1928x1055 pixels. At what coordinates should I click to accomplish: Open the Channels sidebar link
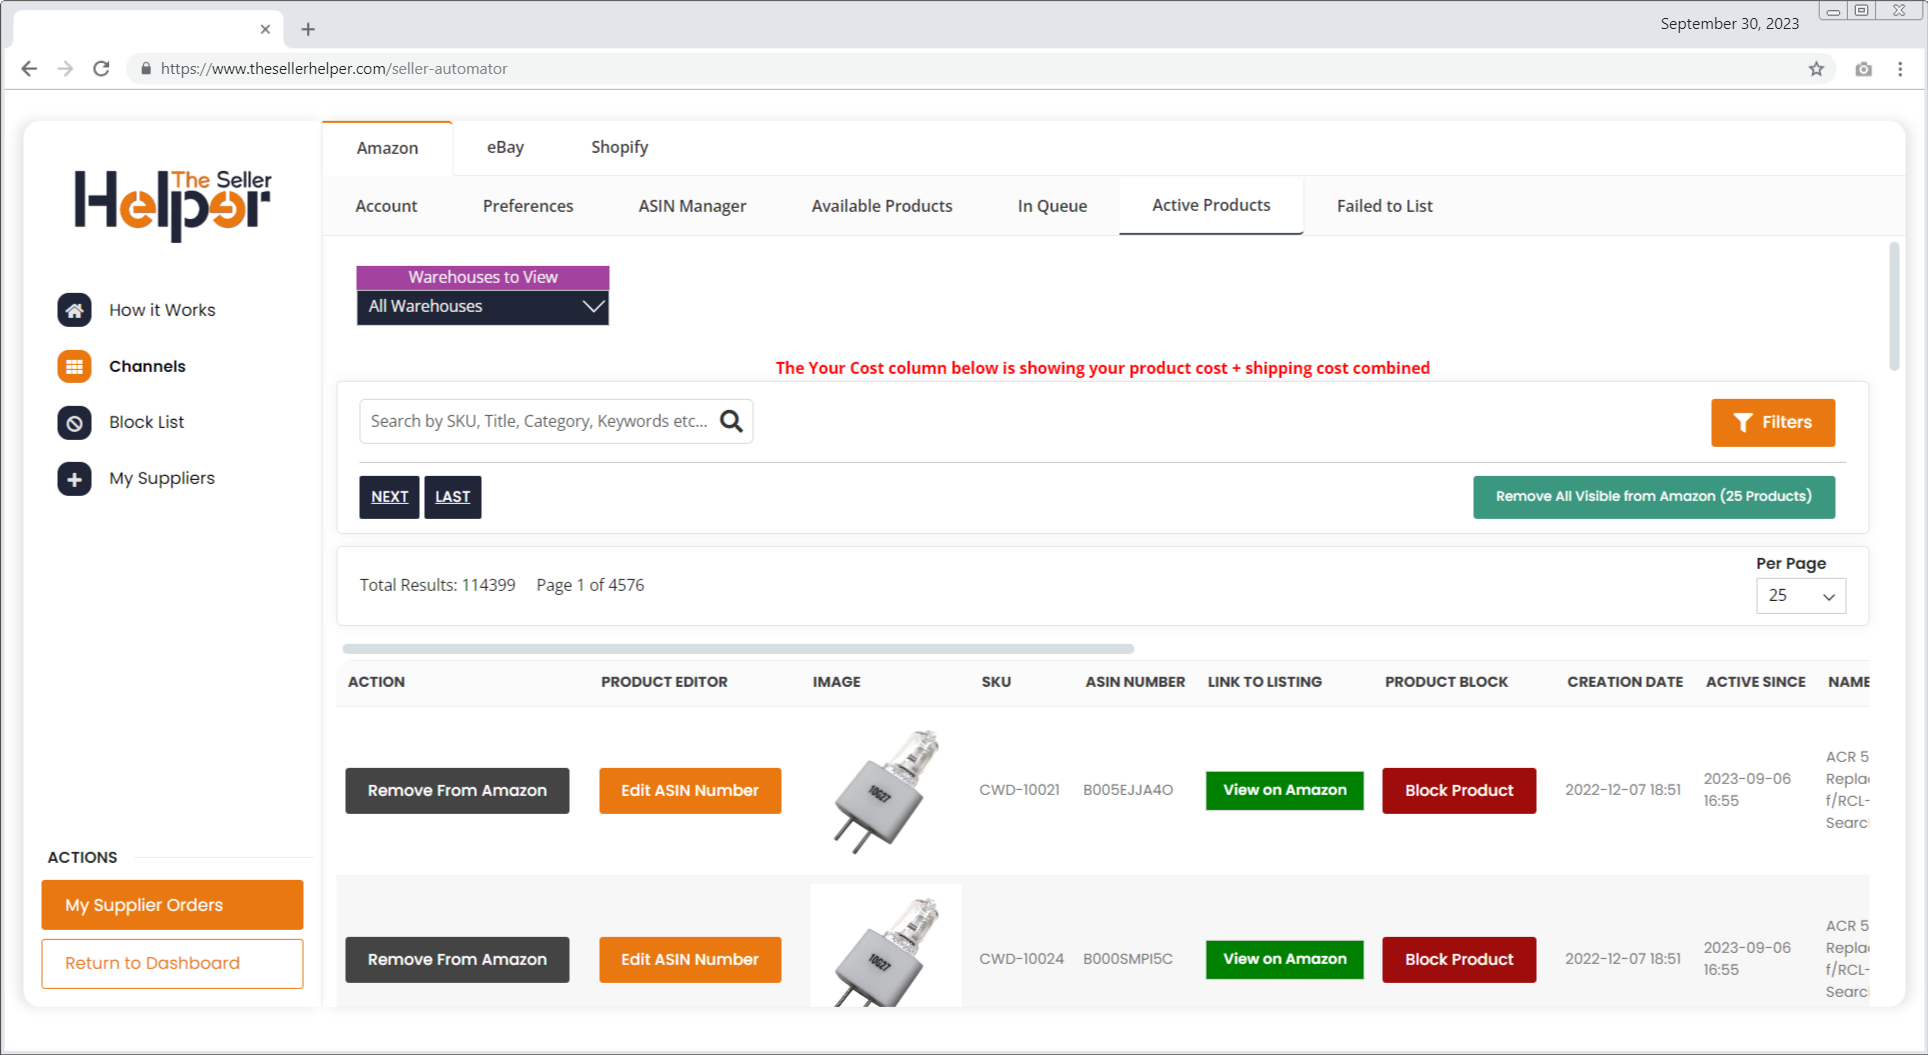(x=147, y=366)
